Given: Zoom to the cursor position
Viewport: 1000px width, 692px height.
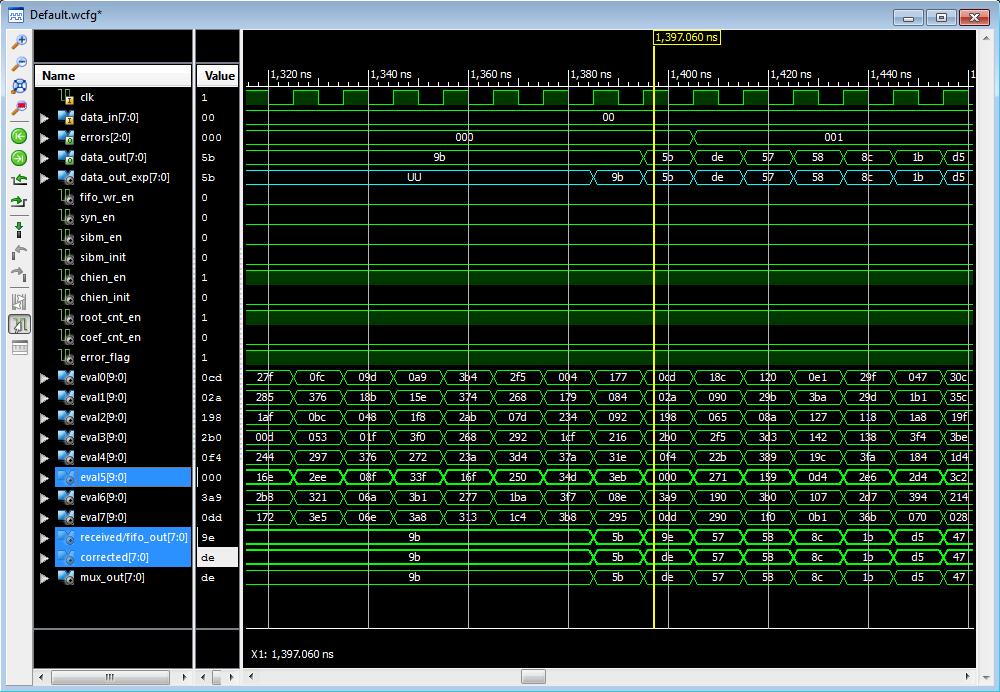Looking at the screenshot, I should (20, 107).
